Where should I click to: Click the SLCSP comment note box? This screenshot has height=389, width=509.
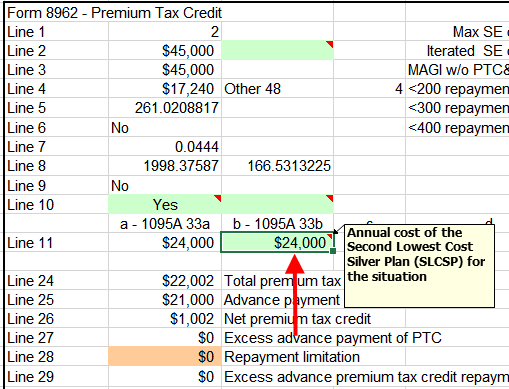419,266
